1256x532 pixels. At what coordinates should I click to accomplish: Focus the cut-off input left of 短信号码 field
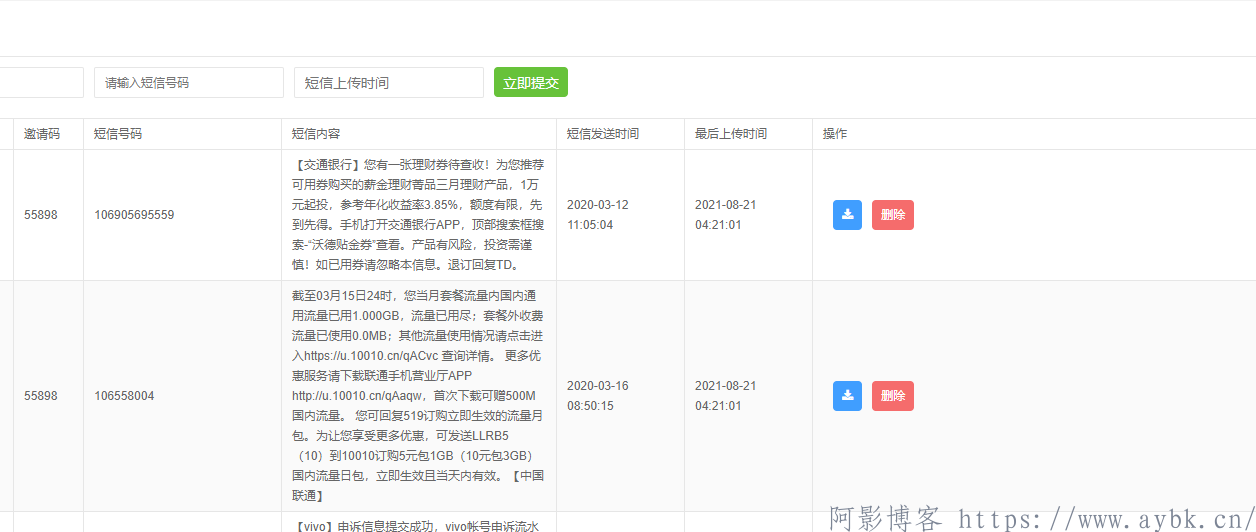pos(42,82)
